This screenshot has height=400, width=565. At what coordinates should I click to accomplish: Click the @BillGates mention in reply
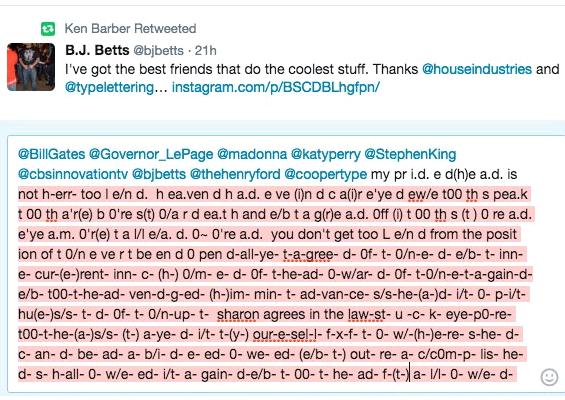(x=52, y=154)
